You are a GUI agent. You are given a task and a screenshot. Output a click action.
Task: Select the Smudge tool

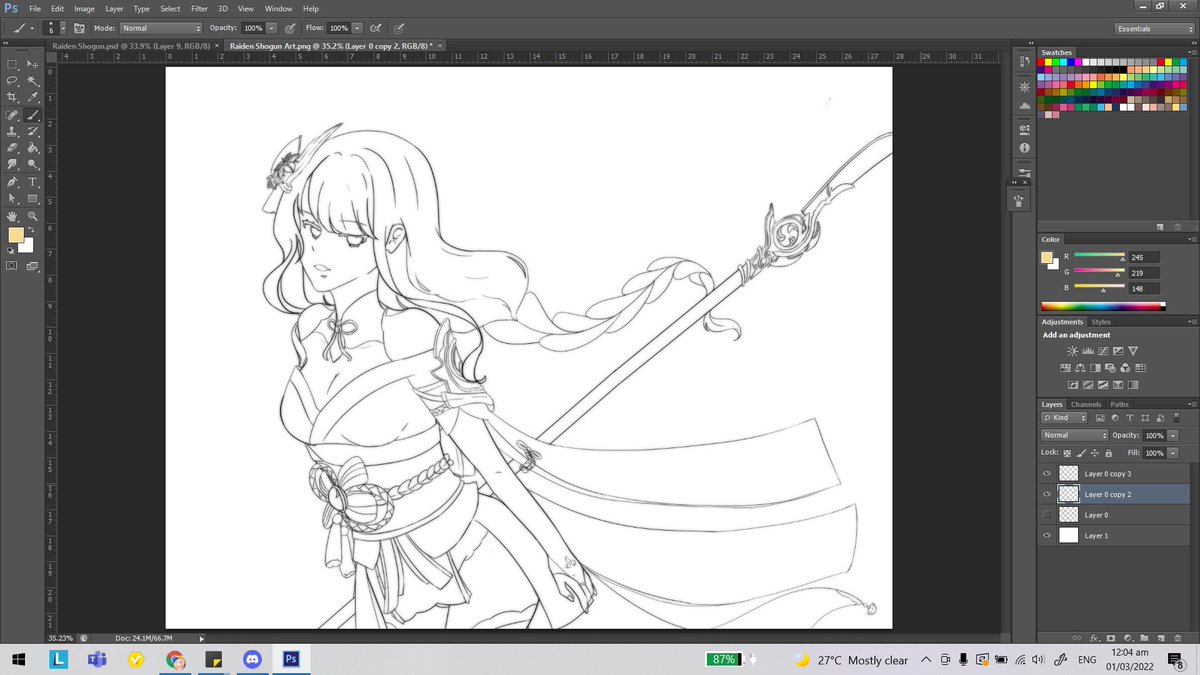coord(12,164)
